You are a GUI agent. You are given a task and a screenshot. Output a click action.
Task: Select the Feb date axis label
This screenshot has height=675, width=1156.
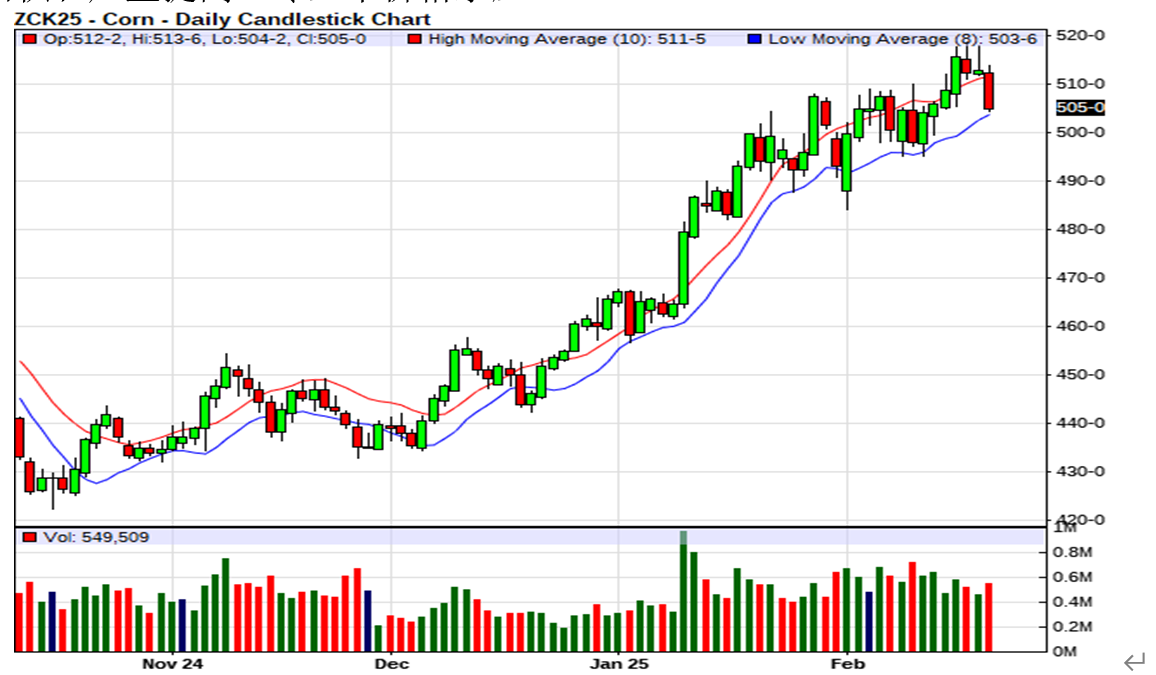[847, 663]
